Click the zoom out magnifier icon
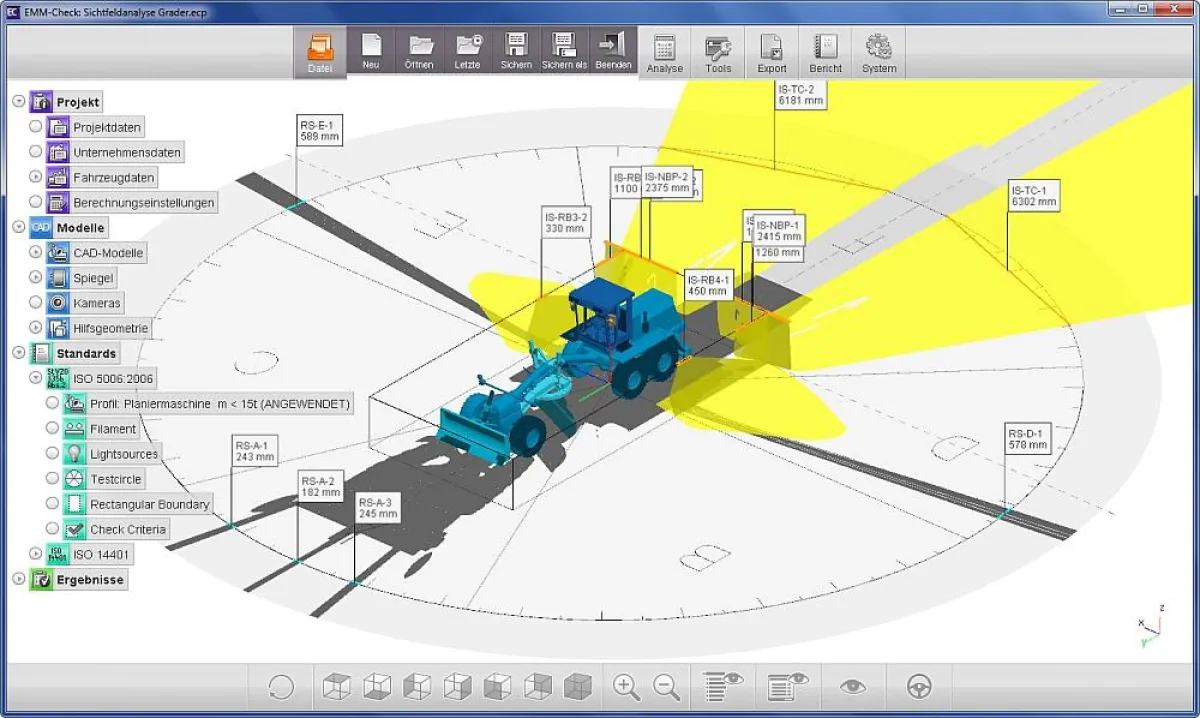Viewport: 1200px width, 718px height. pos(666,686)
